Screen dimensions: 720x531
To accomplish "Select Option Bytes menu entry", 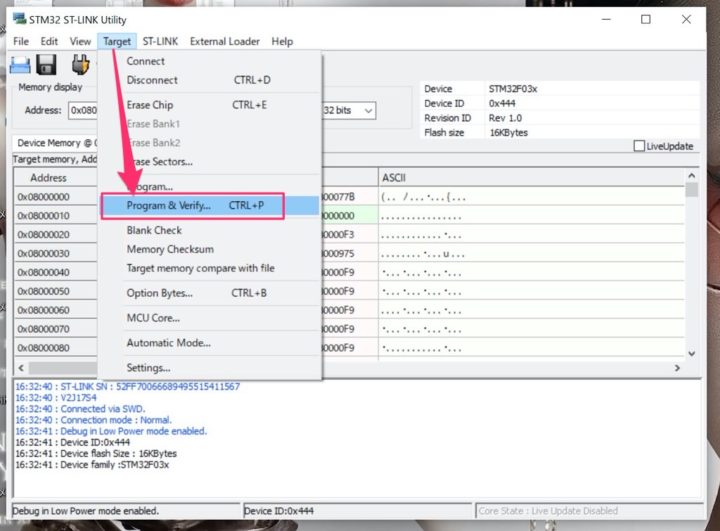I will pyautogui.click(x=160, y=293).
